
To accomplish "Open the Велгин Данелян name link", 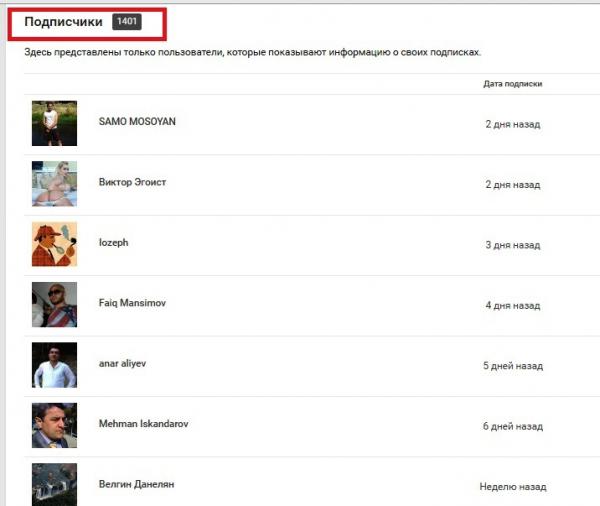I will tap(136, 484).
